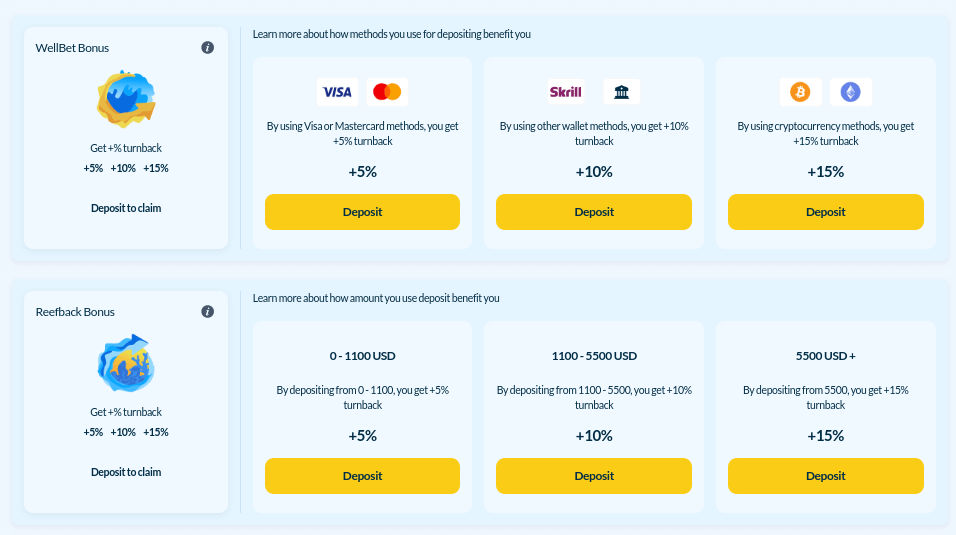Click the WellBet Bonus title
Image resolution: width=956 pixels, height=535 pixels.
pos(72,47)
